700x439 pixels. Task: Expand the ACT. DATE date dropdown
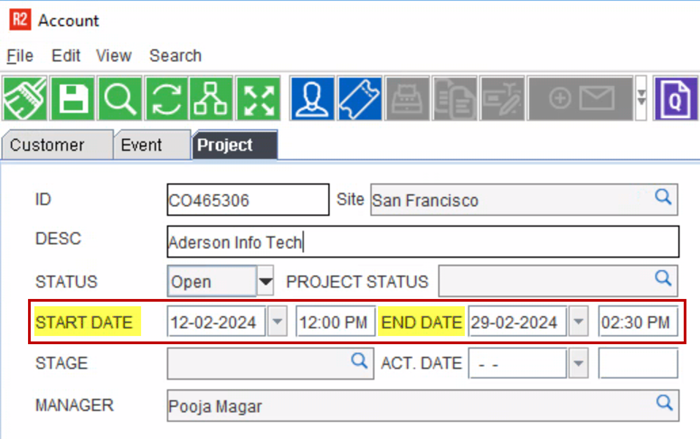[578, 363]
